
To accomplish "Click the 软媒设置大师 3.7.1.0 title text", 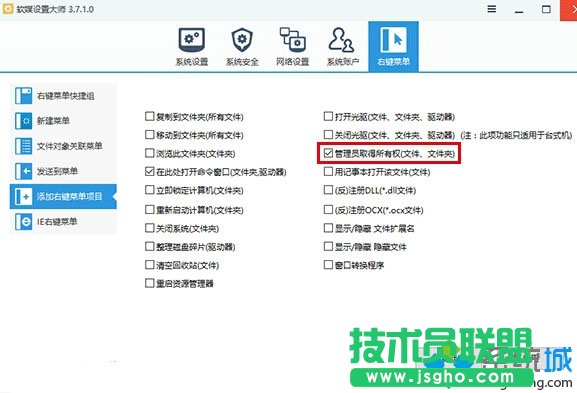I will tap(55, 9).
